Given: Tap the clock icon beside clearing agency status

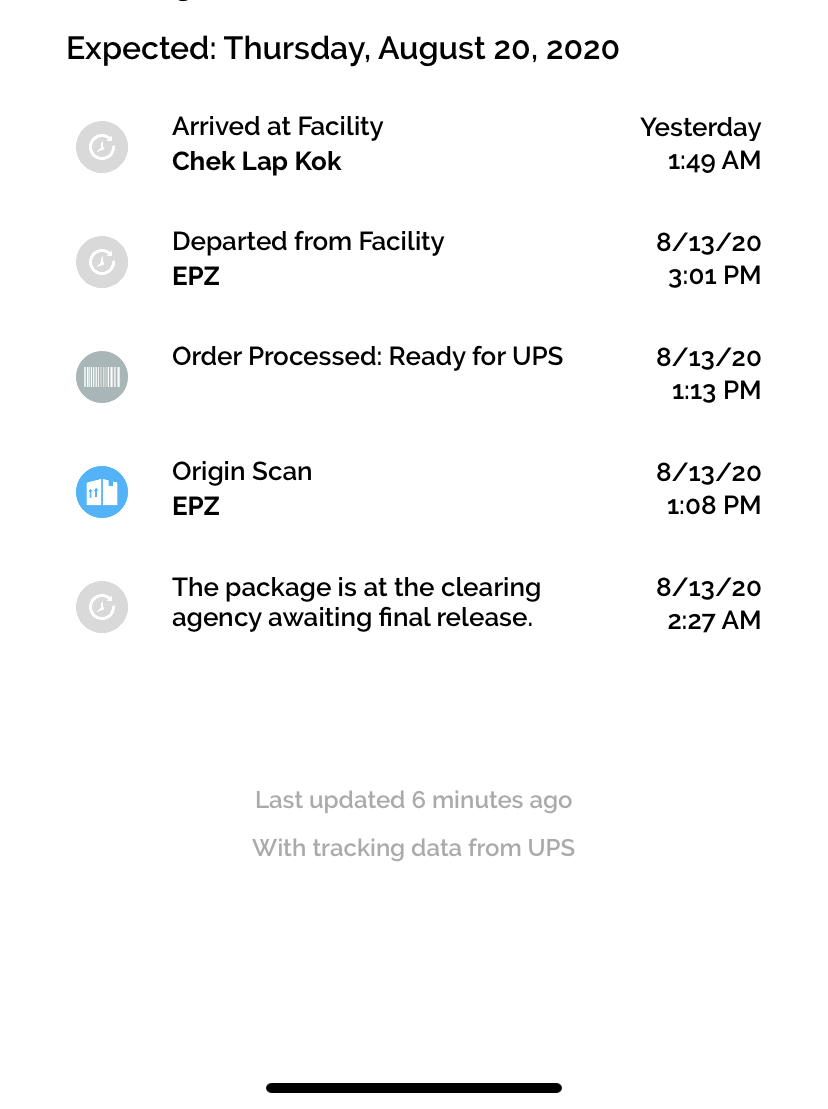Looking at the screenshot, I should coord(102,607).
